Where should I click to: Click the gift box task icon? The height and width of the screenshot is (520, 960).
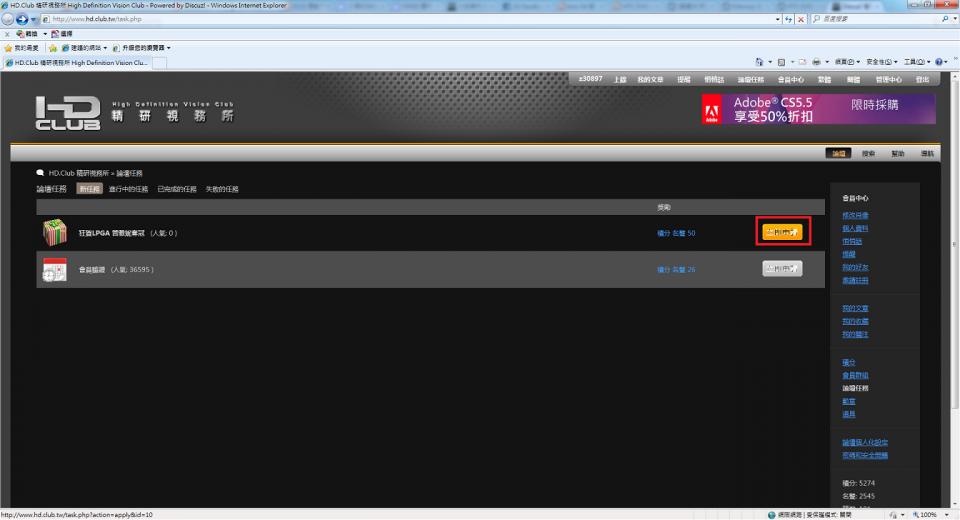[x=54, y=233]
